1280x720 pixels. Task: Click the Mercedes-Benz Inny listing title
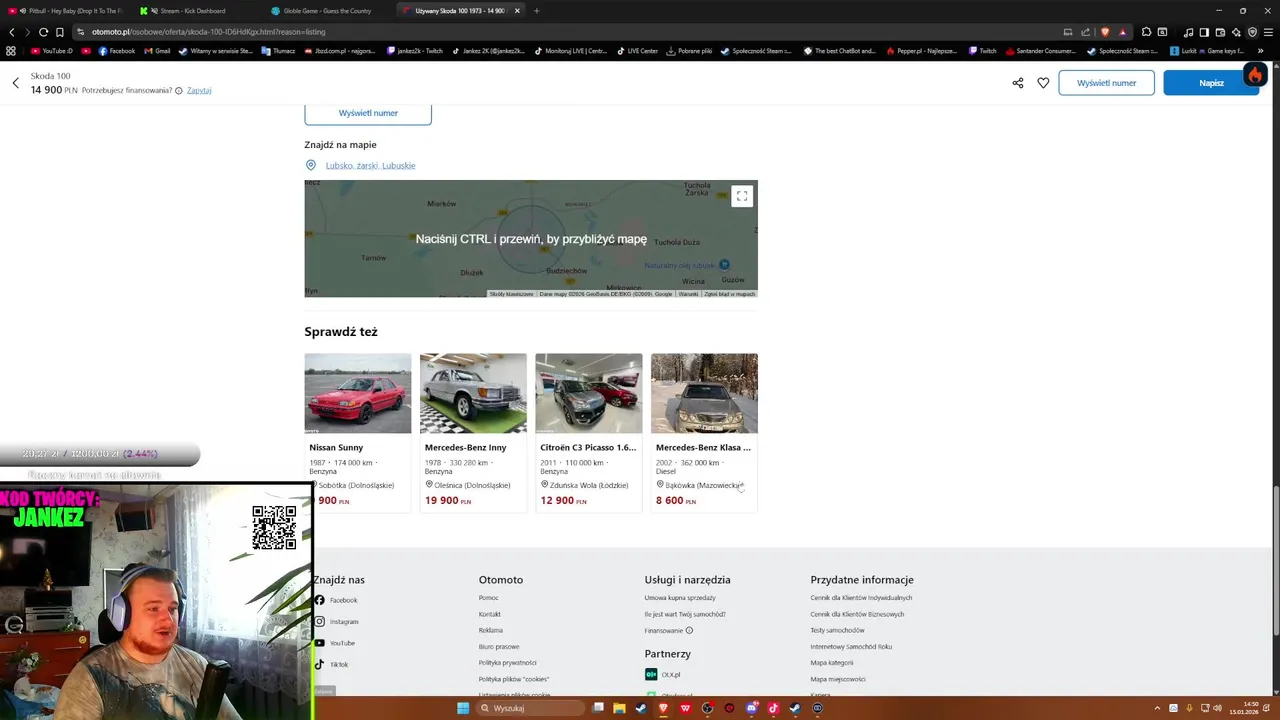click(x=465, y=447)
